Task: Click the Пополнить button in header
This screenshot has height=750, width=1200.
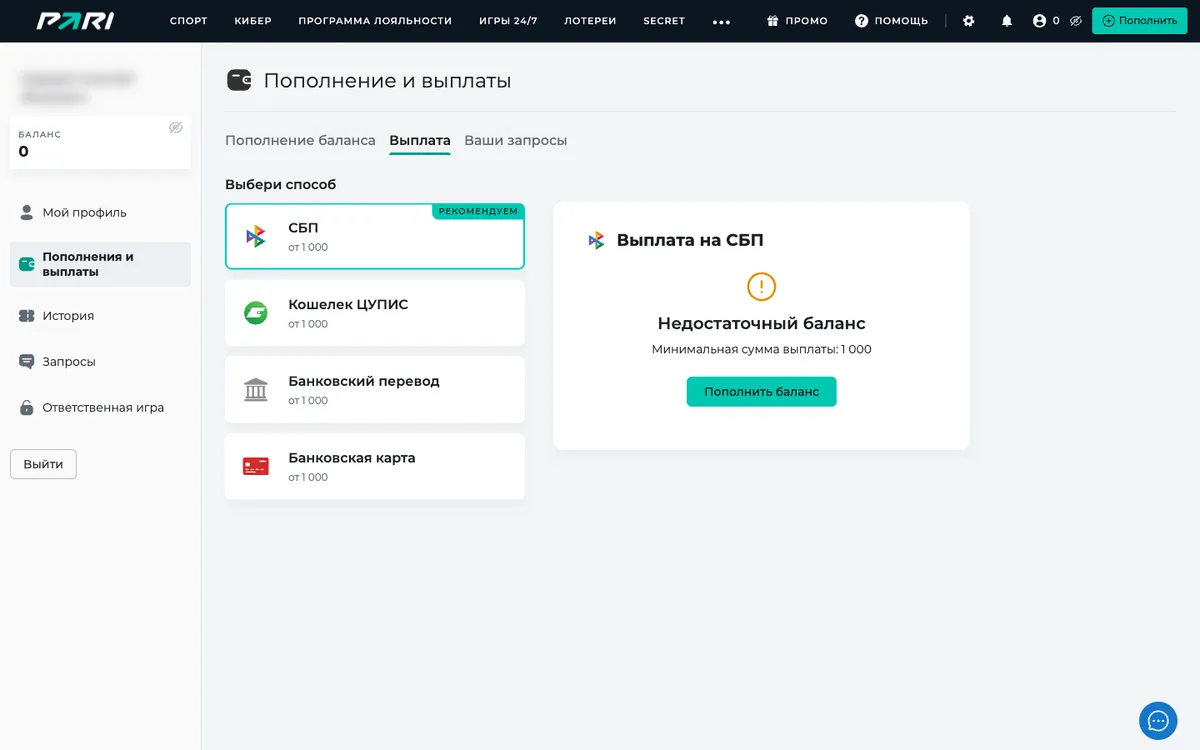Action: (1140, 21)
